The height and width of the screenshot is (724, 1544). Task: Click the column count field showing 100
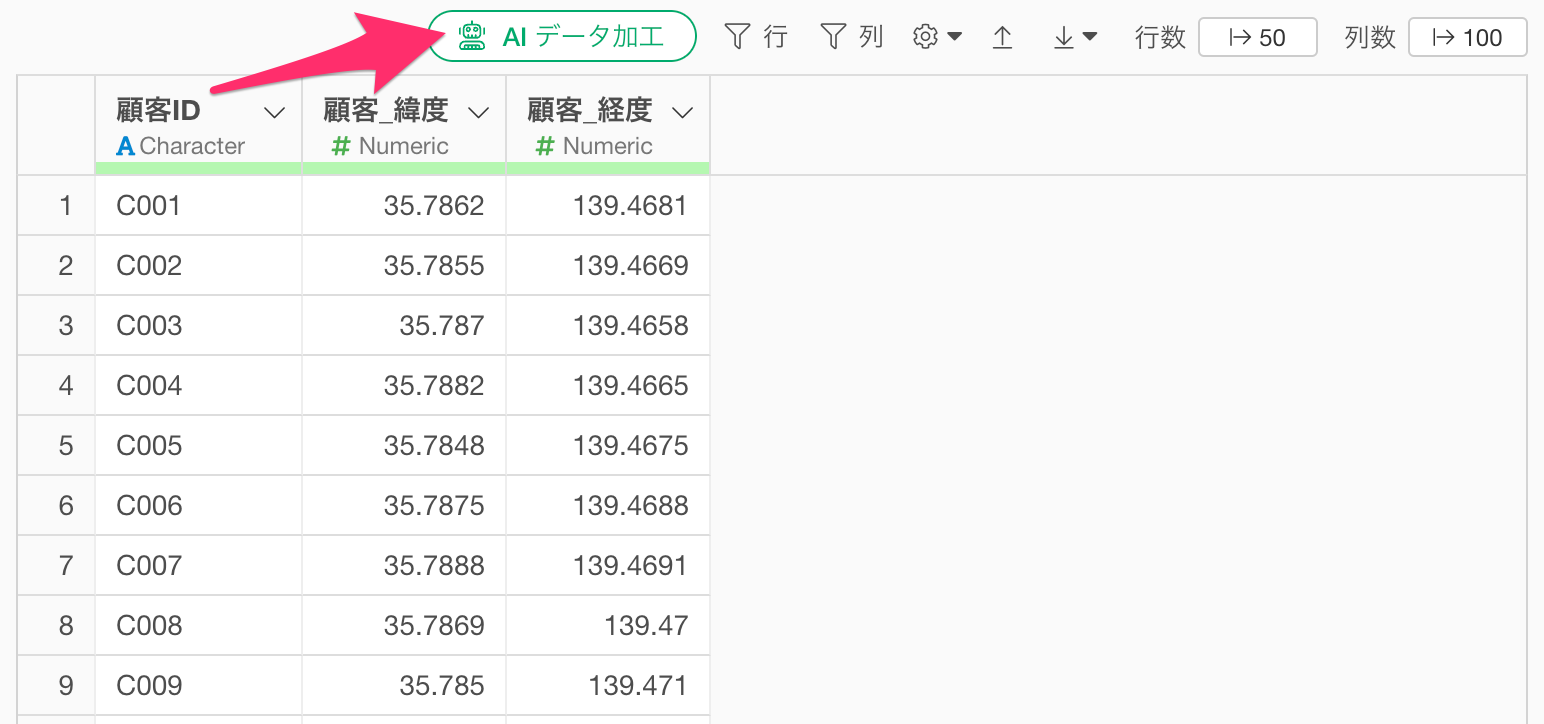coord(1467,37)
